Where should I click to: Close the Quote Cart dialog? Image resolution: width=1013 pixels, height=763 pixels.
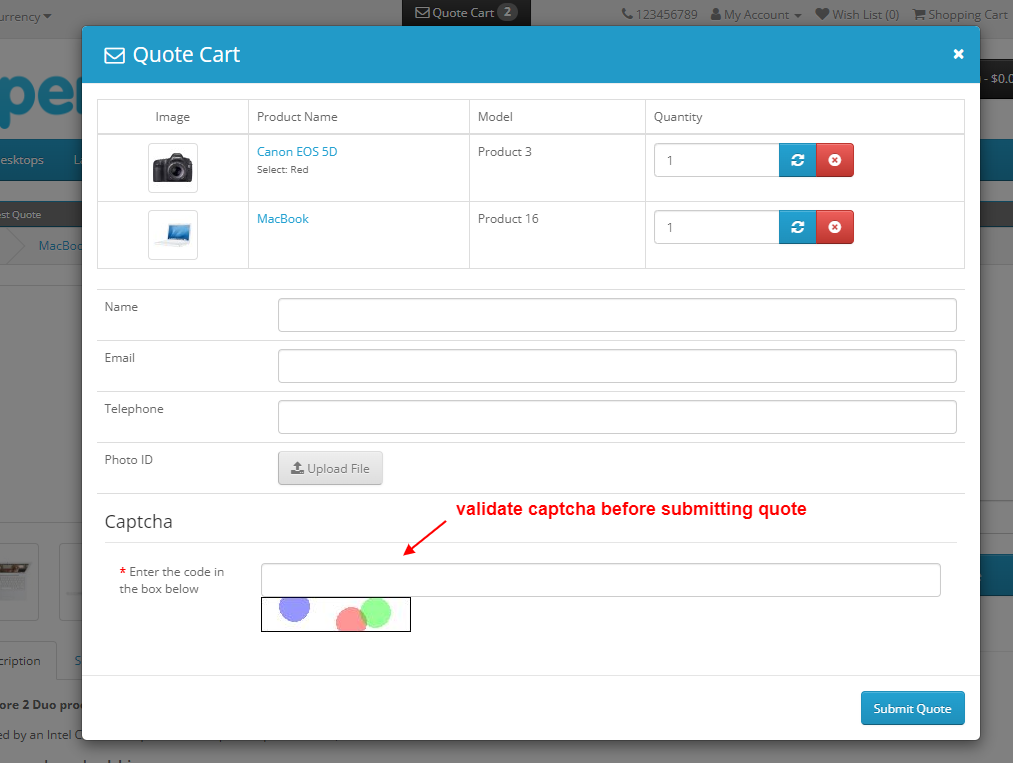point(958,54)
